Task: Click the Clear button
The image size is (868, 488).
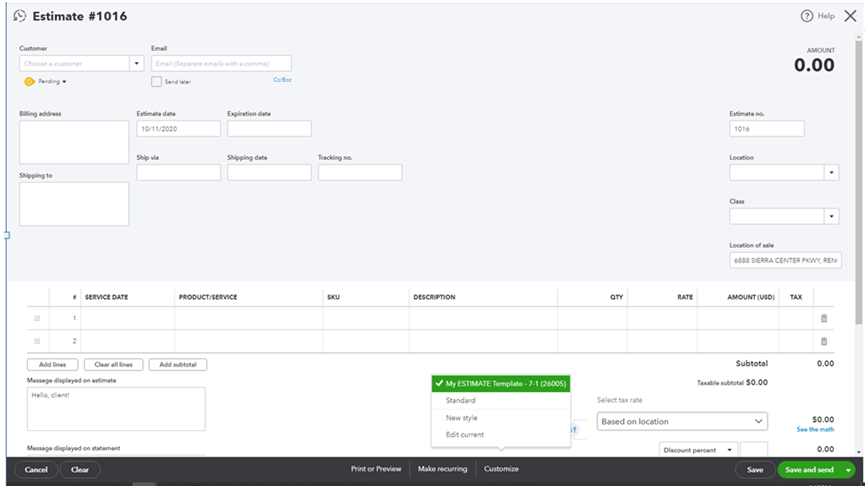Action: coord(80,470)
